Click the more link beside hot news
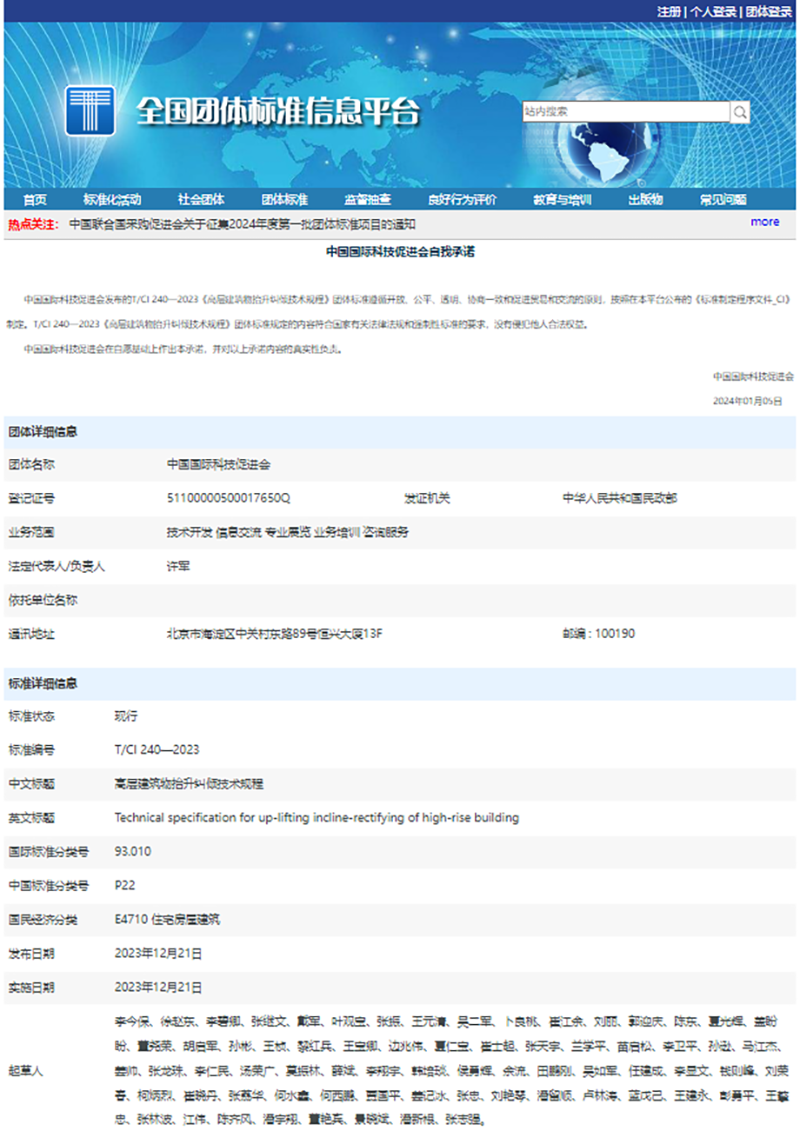This screenshot has height=1131, width=800. [x=765, y=222]
